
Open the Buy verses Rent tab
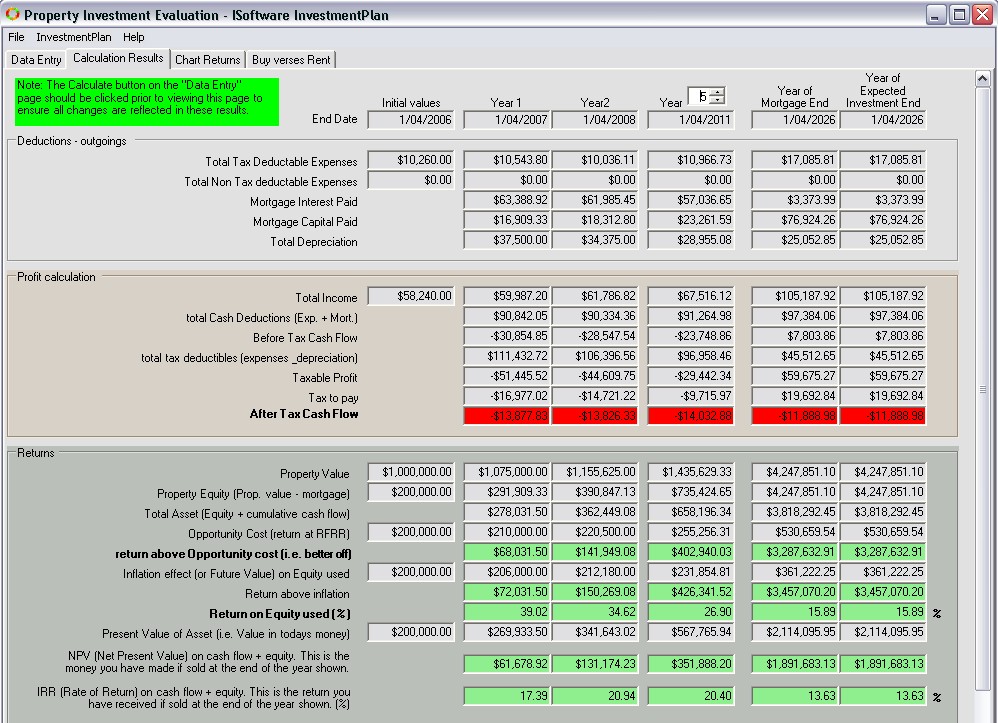291,60
